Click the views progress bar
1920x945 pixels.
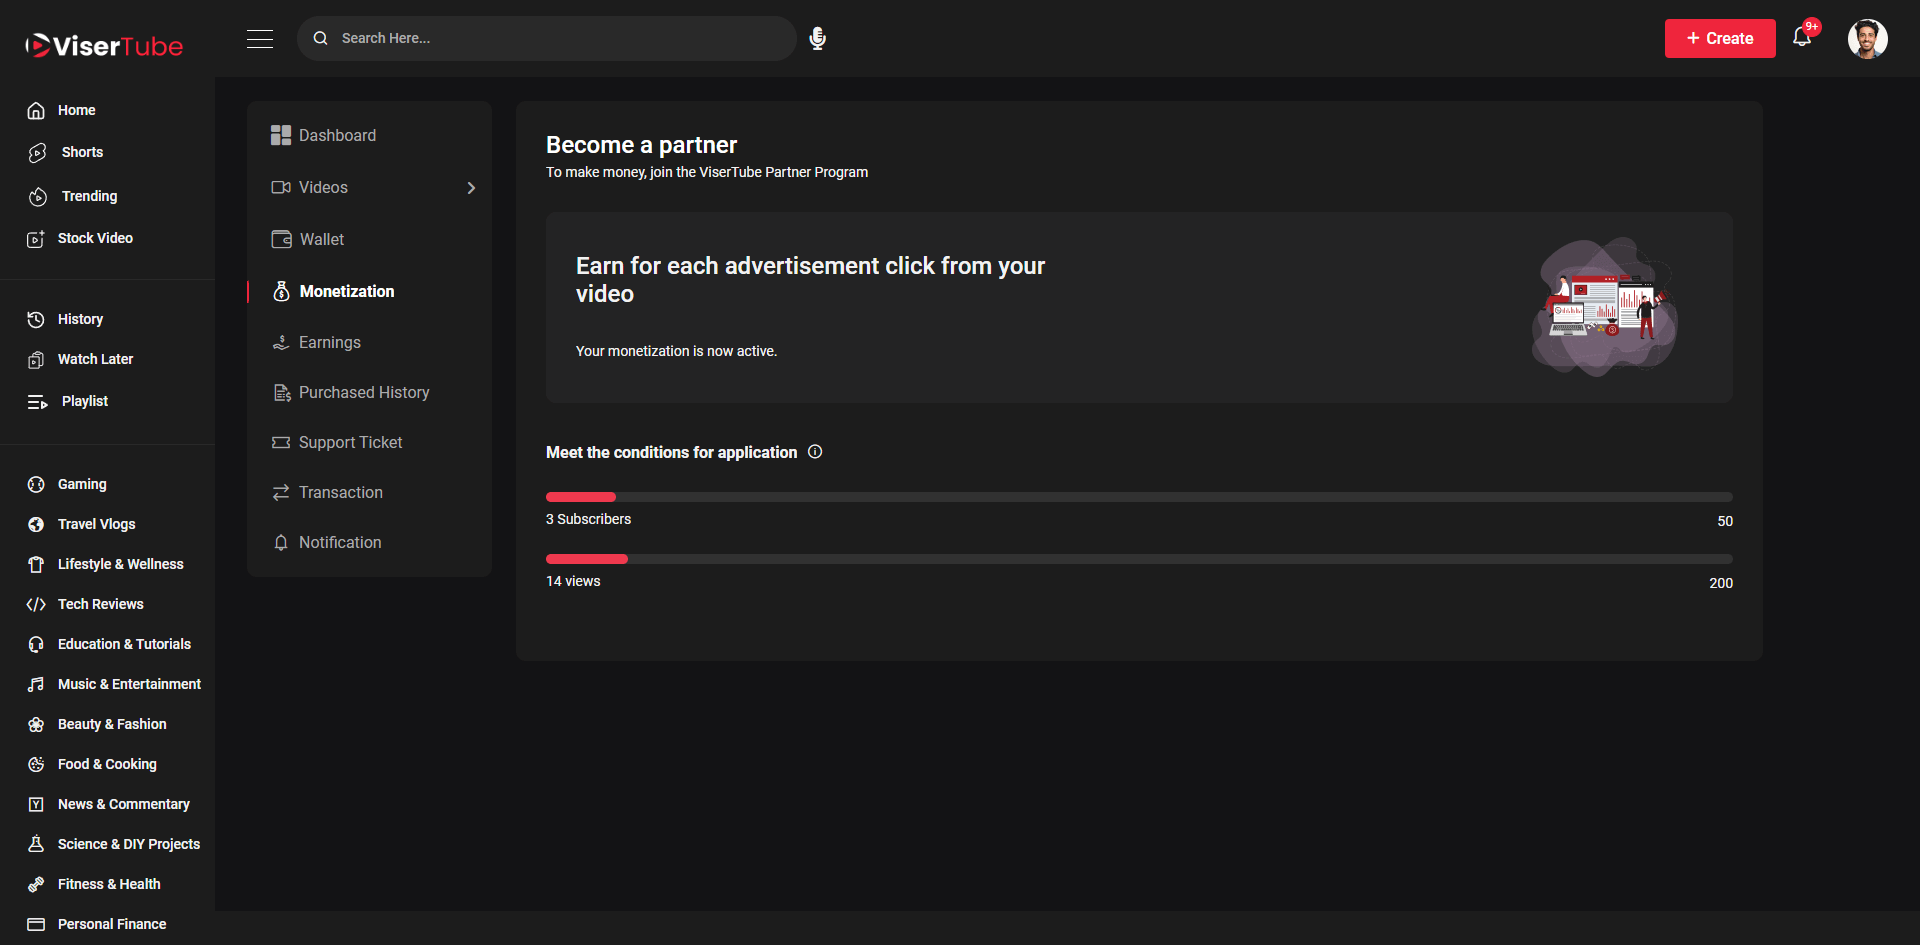pos(1138,559)
